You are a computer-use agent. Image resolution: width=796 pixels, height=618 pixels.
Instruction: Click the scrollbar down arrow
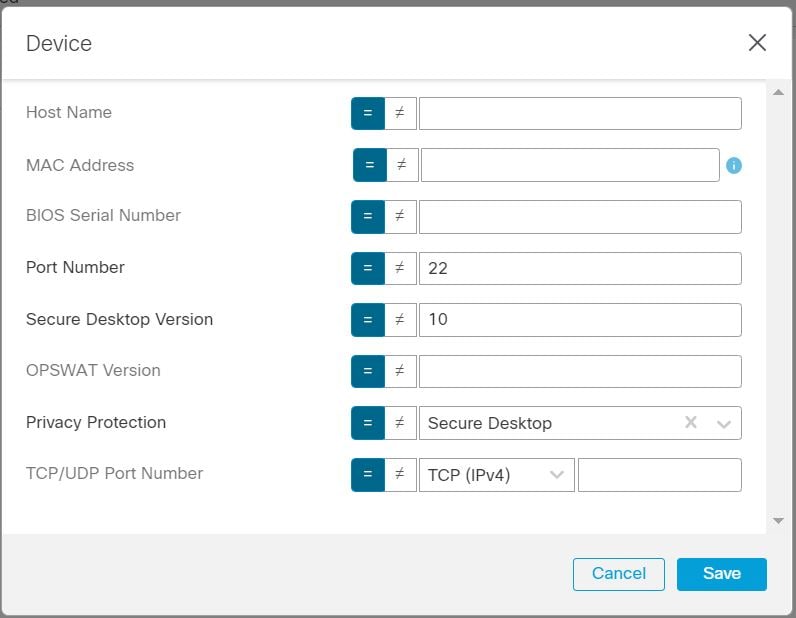click(778, 521)
